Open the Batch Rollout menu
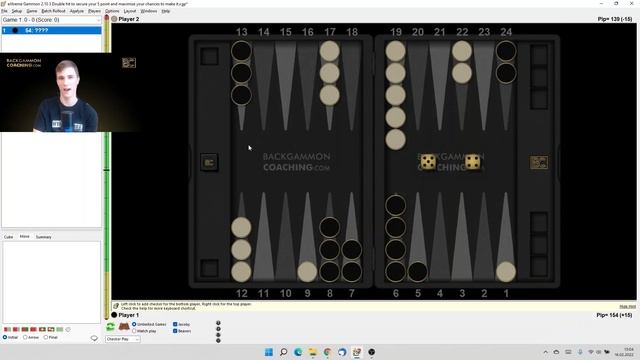Screen dimensions: 640x360 [53, 11]
